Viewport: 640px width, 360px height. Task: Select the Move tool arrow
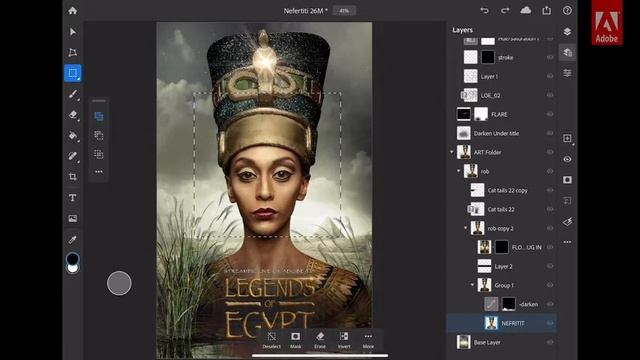pyautogui.click(x=73, y=32)
